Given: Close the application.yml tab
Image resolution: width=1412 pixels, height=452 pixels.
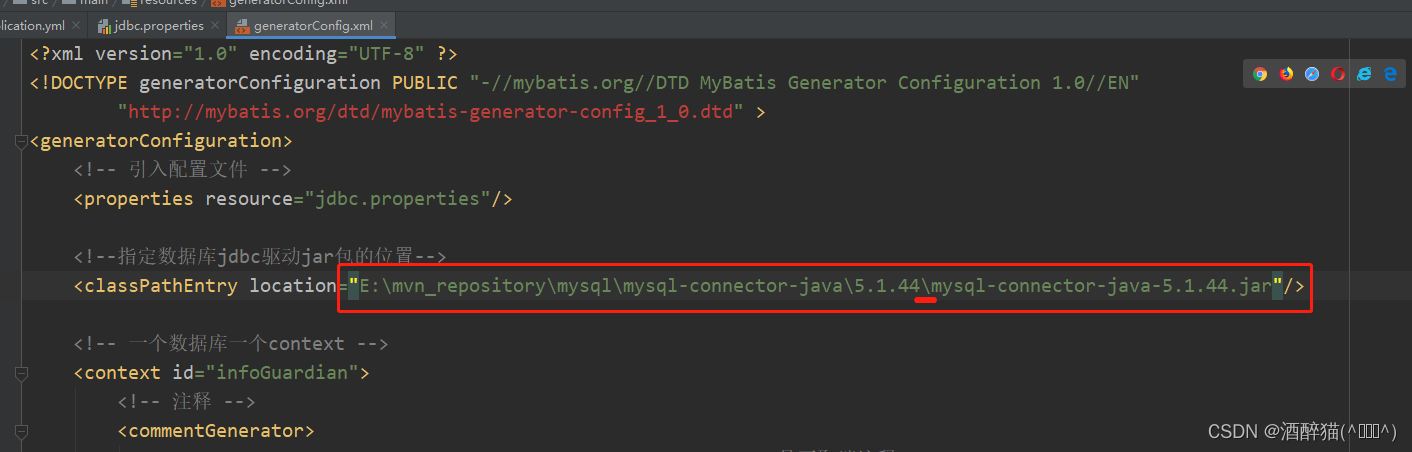Looking at the screenshot, I should [x=75, y=26].
